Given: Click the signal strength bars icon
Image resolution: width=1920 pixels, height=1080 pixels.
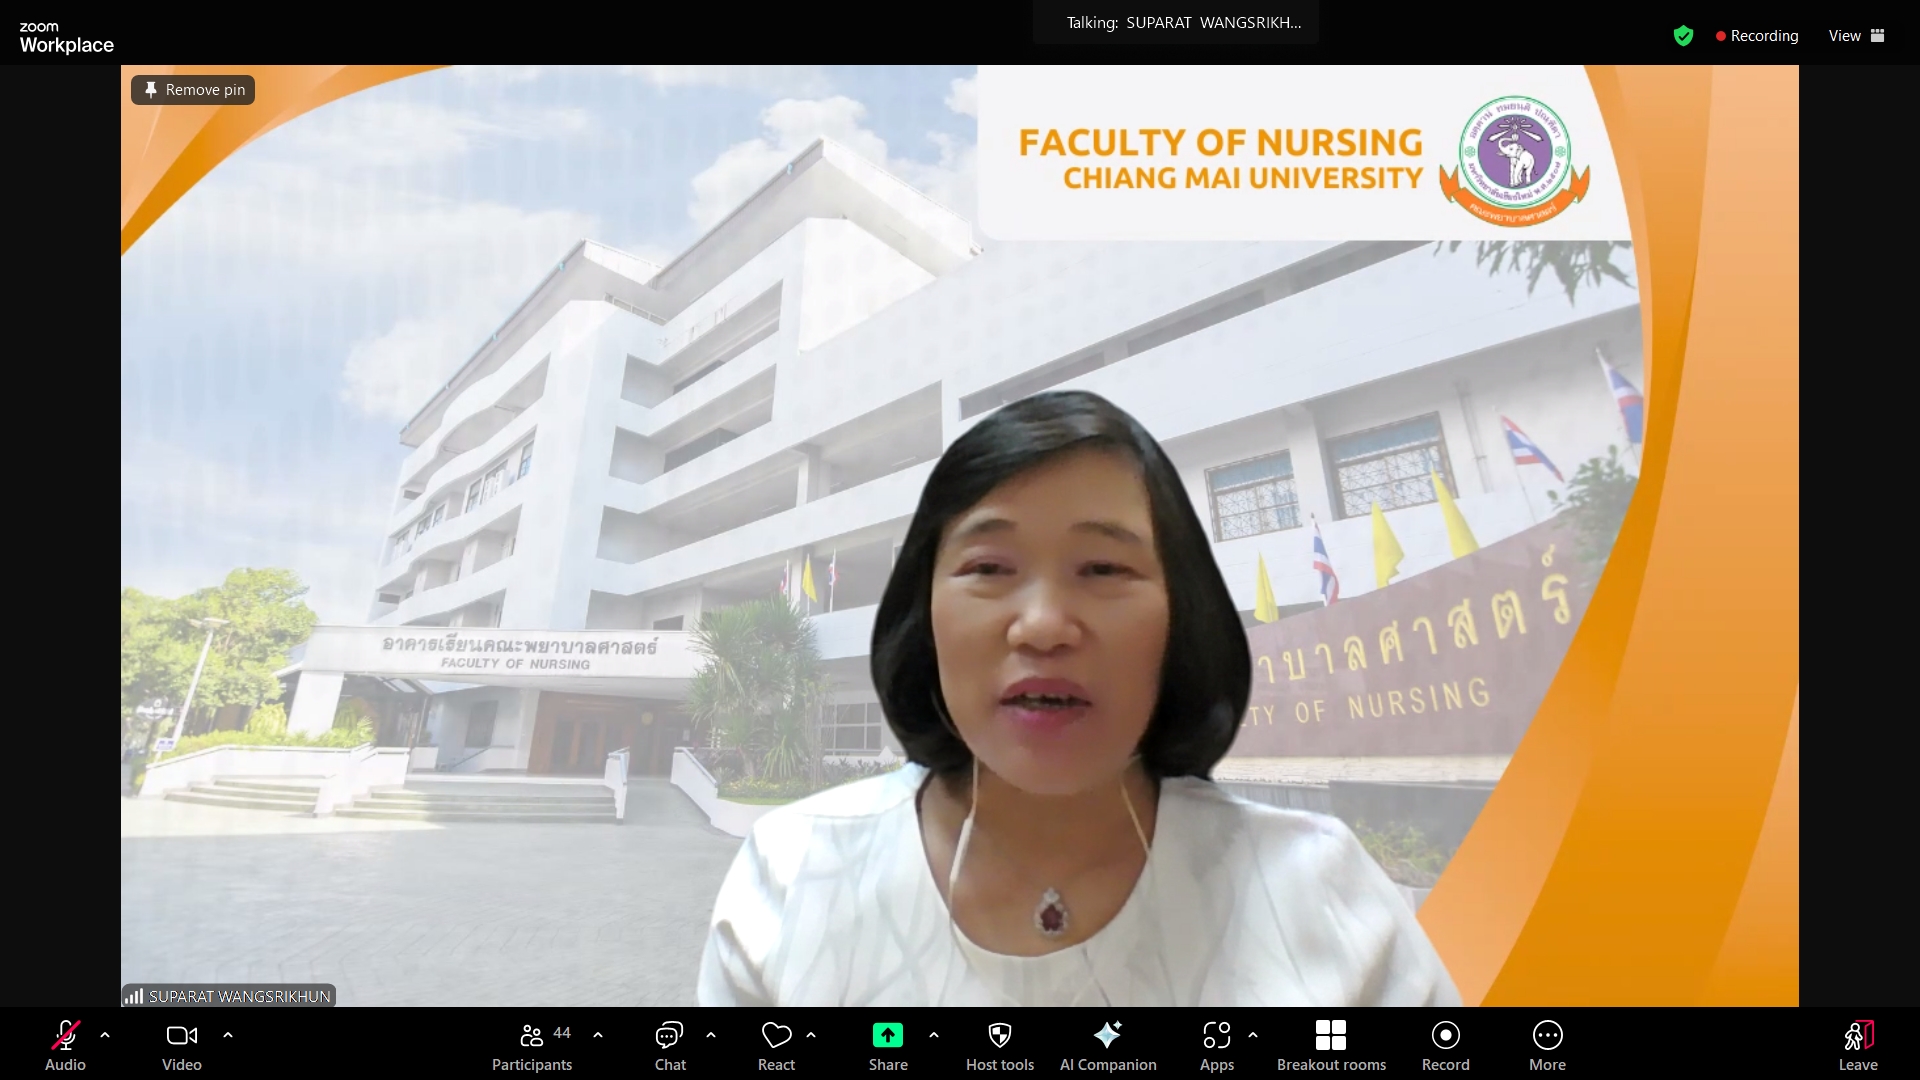Looking at the screenshot, I should [134, 996].
